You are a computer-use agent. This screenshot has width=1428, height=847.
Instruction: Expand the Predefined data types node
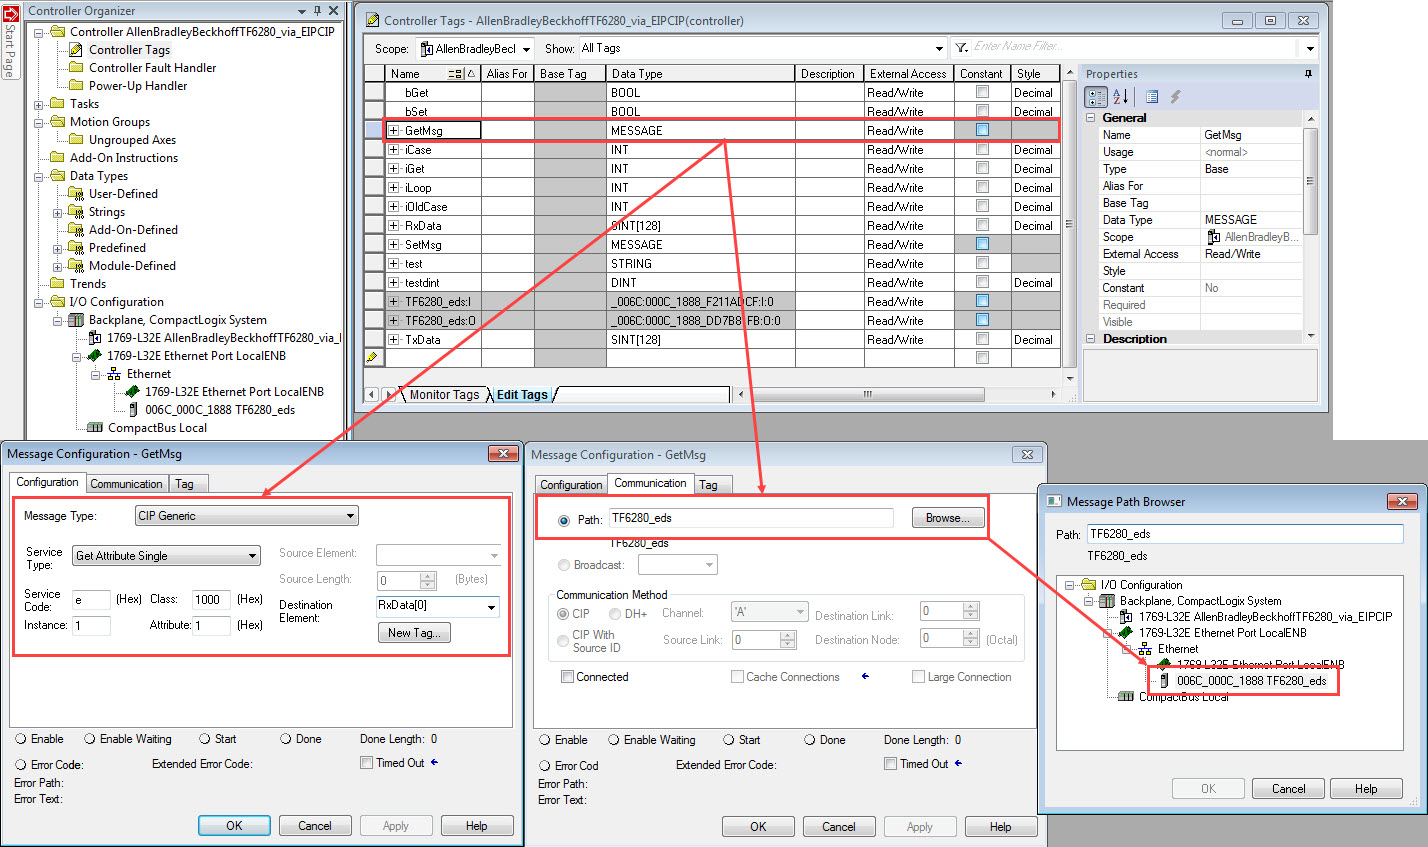coord(58,248)
